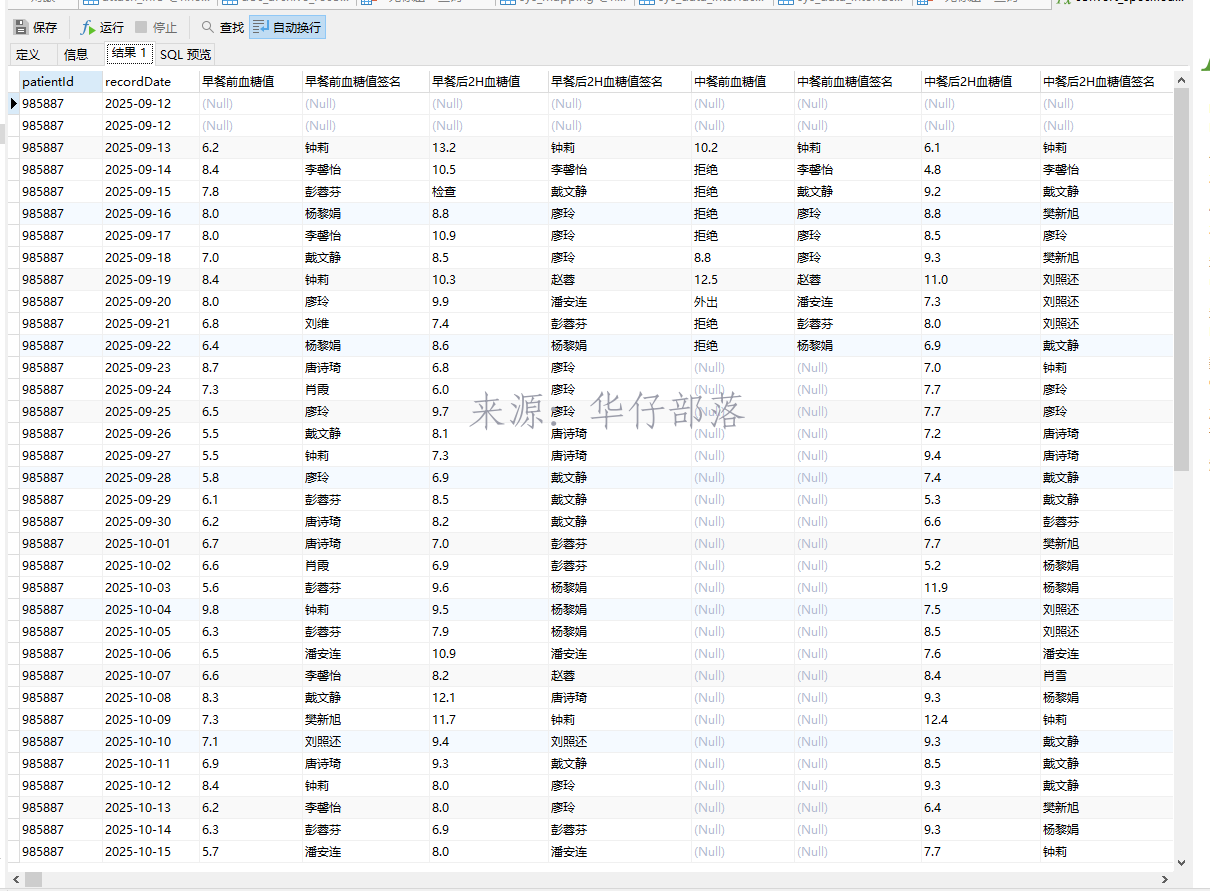
Task: Select the 2025-09-19 recordDate cell
Action: [x=138, y=280]
